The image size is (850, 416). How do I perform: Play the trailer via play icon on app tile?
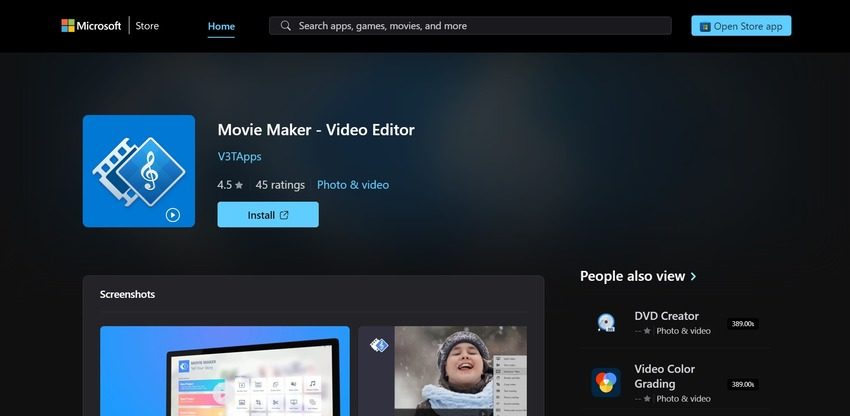(x=172, y=215)
